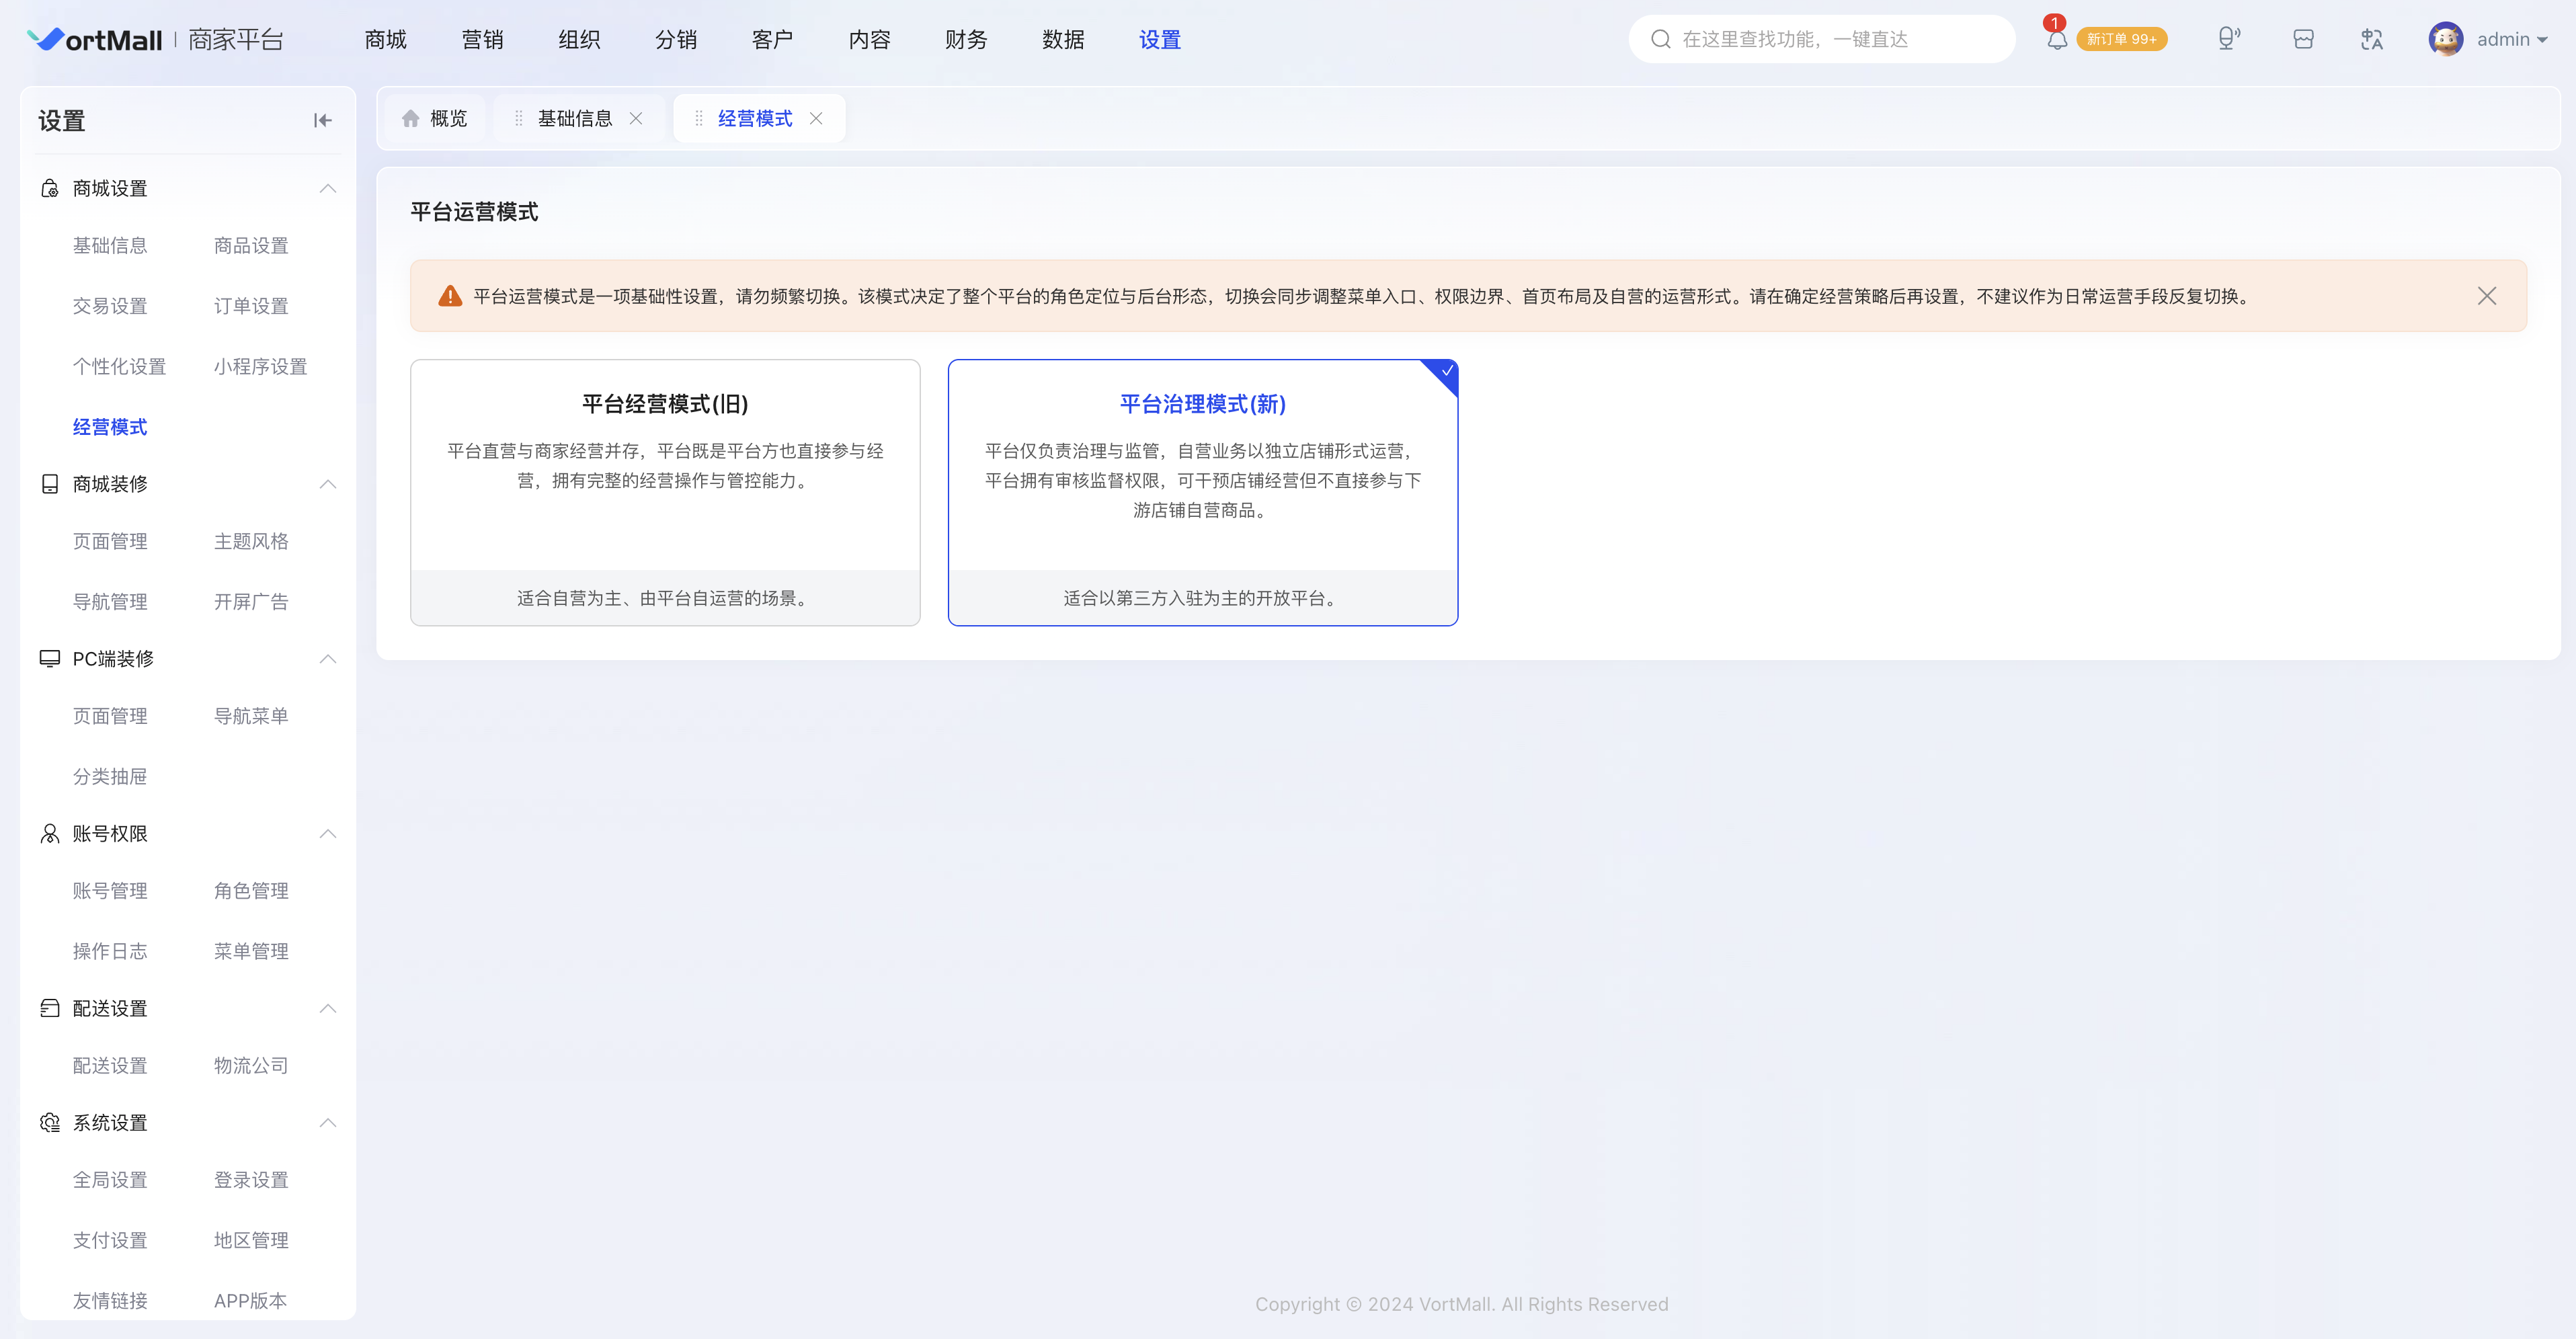
Task: Click the admin avatar image
Action: point(2446,39)
